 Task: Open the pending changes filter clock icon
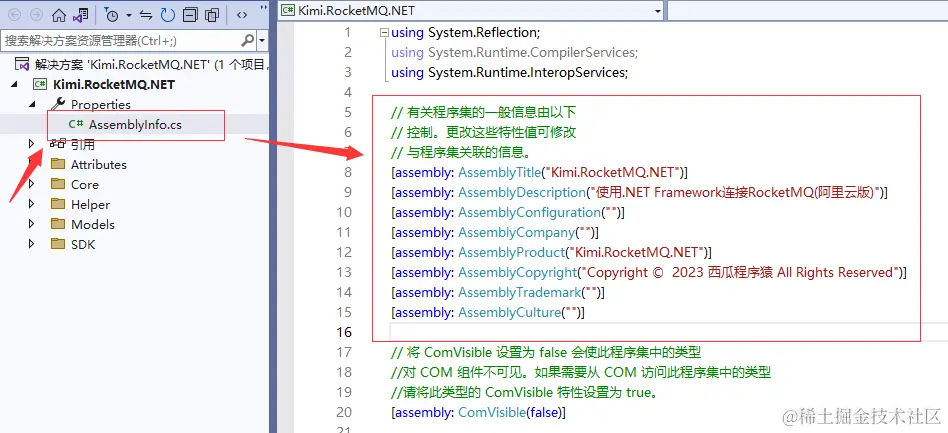tap(112, 16)
